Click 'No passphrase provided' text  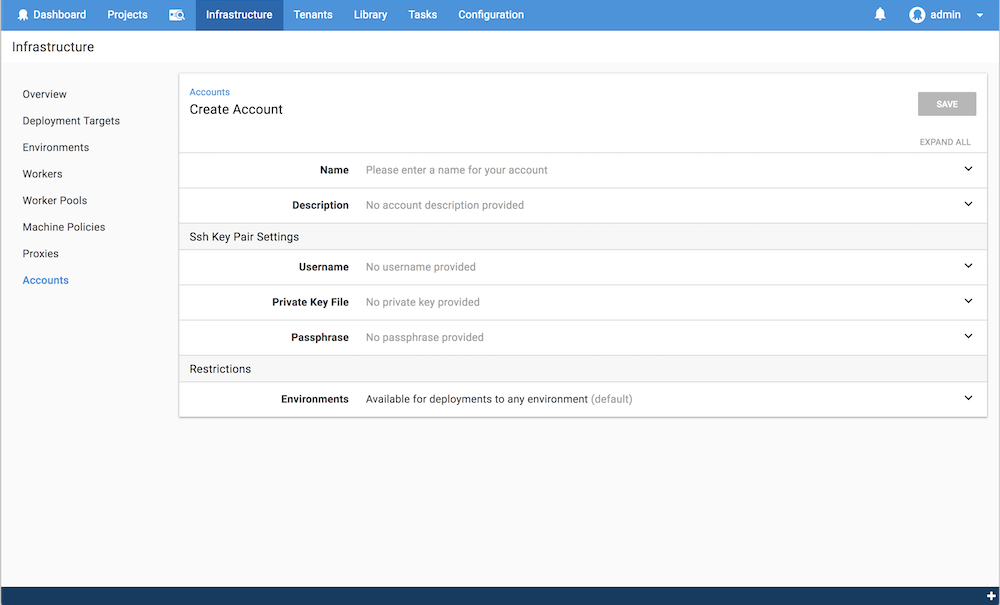pyautogui.click(x=425, y=337)
